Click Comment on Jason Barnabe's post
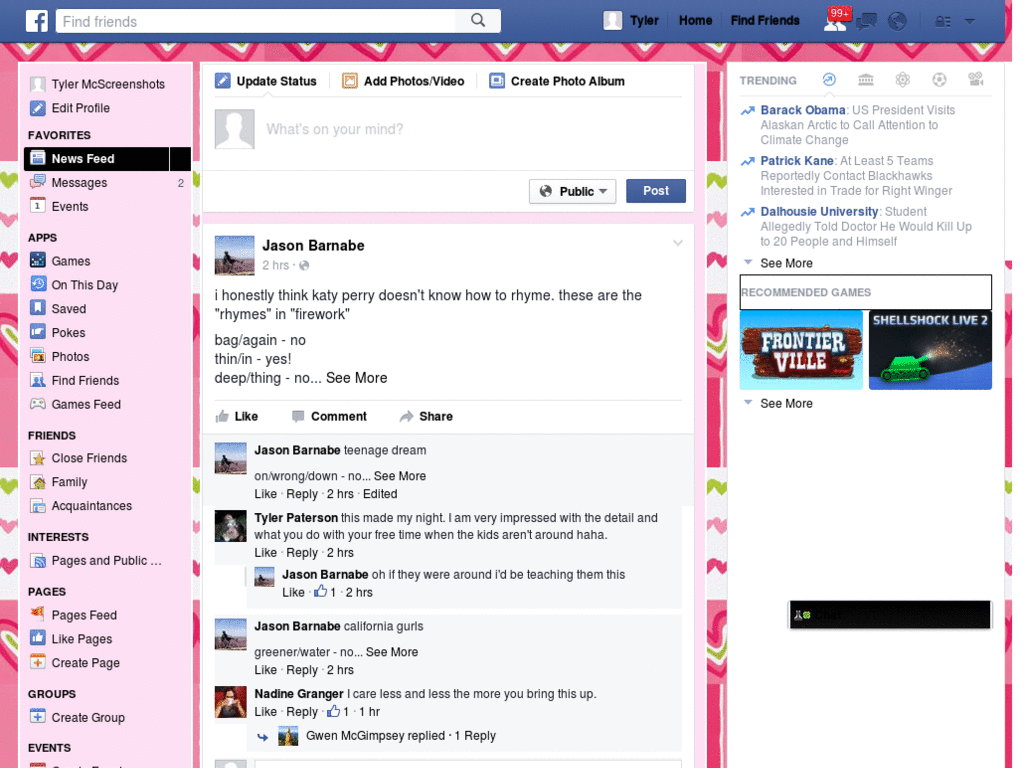The height and width of the screenshot is (768, 1024). (329, 416)
